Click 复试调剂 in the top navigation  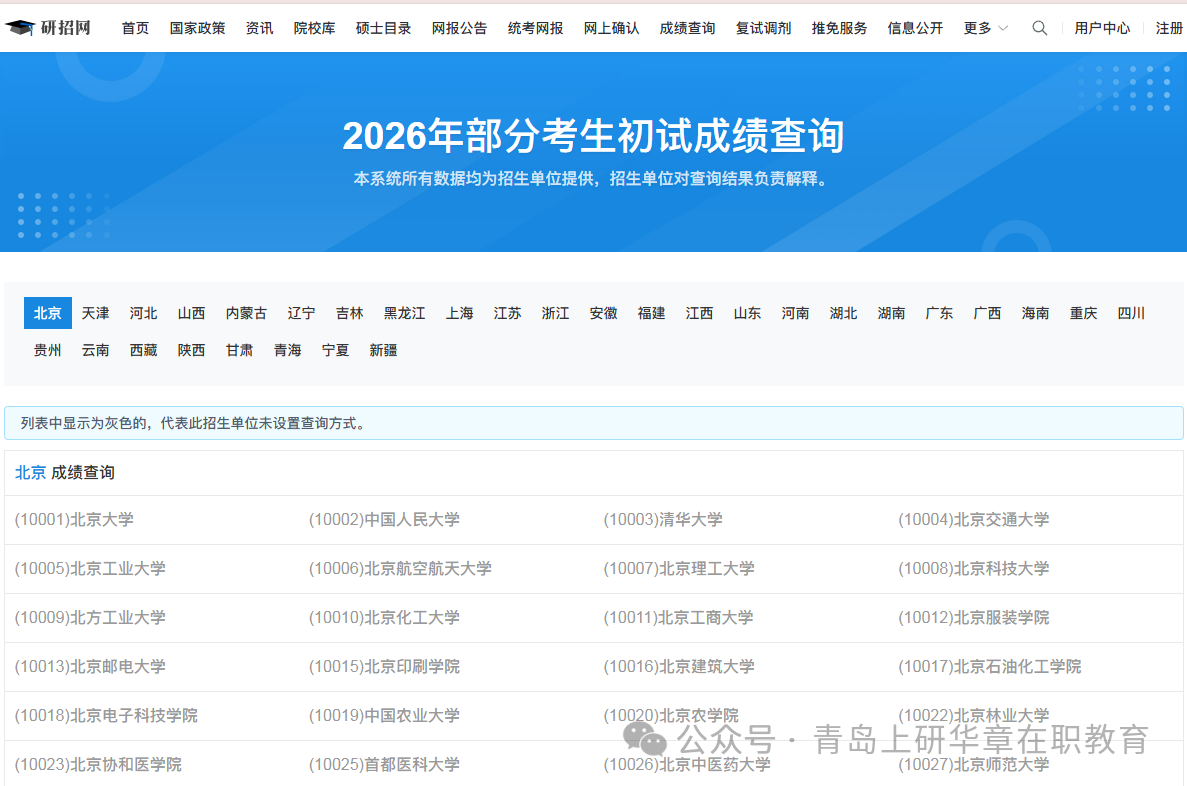(763, 28)
